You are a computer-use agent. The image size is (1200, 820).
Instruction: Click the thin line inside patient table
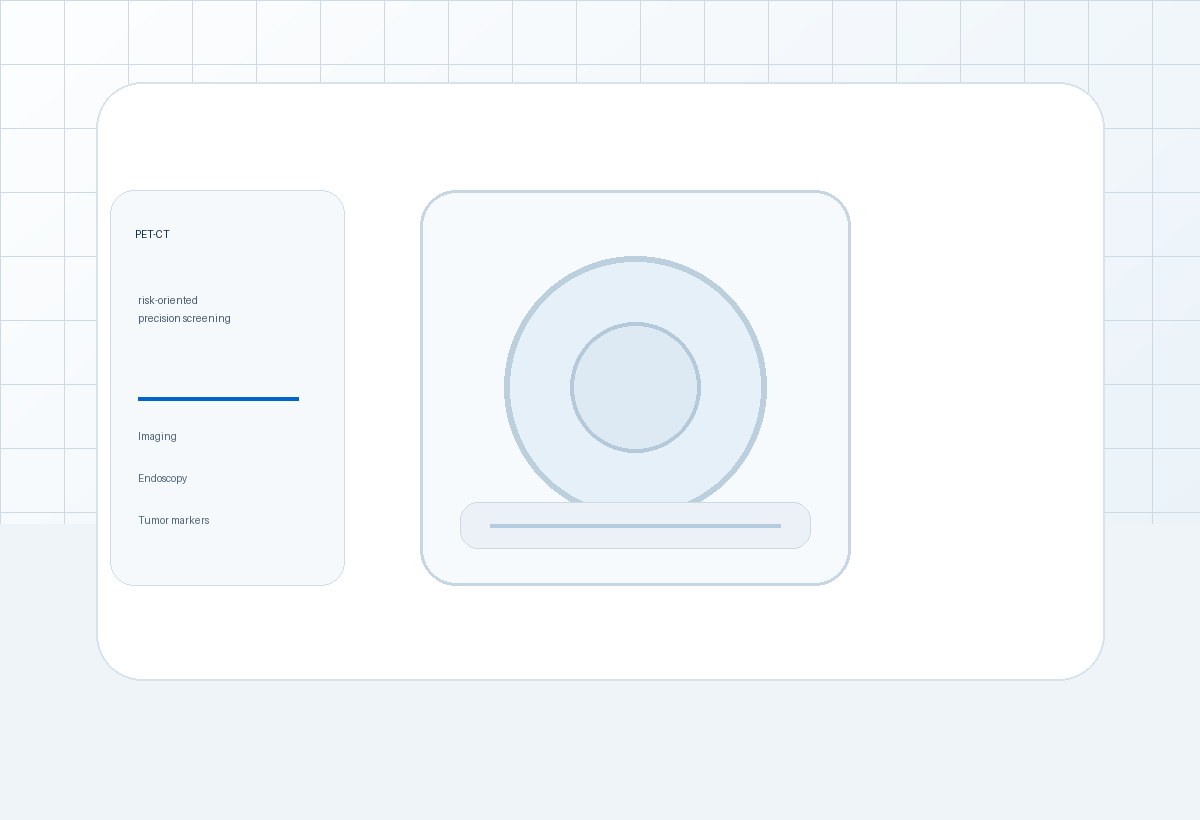tap(635, 526)
